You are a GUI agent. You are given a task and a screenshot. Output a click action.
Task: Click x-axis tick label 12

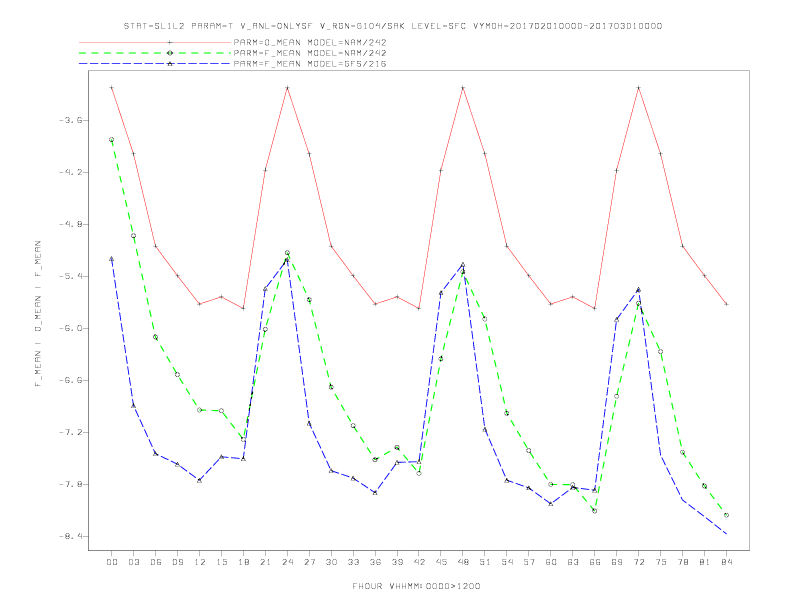pos(200,562)
